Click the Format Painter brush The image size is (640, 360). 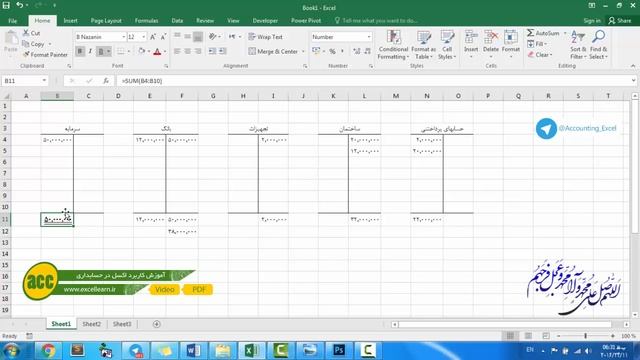pyautogui.click(x=45, y=55)
